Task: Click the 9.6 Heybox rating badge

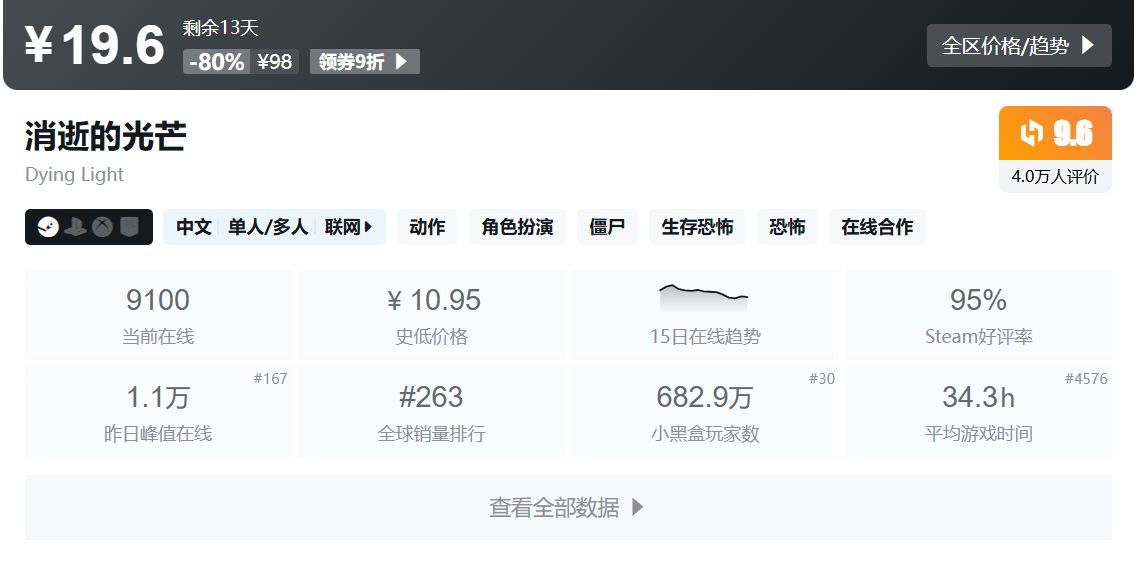Action: [1055, 133]
